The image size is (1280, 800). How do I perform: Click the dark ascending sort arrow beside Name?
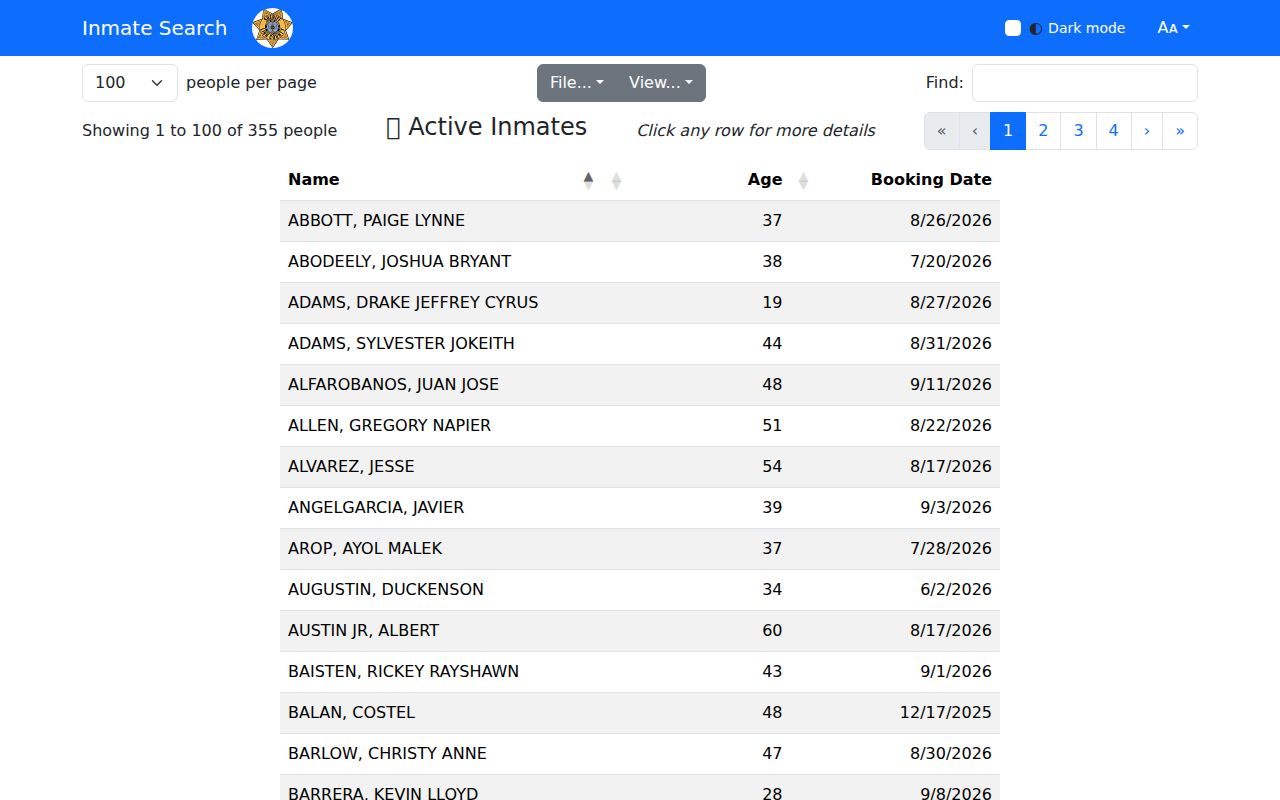pyautogui.click(x=588, y=179)
